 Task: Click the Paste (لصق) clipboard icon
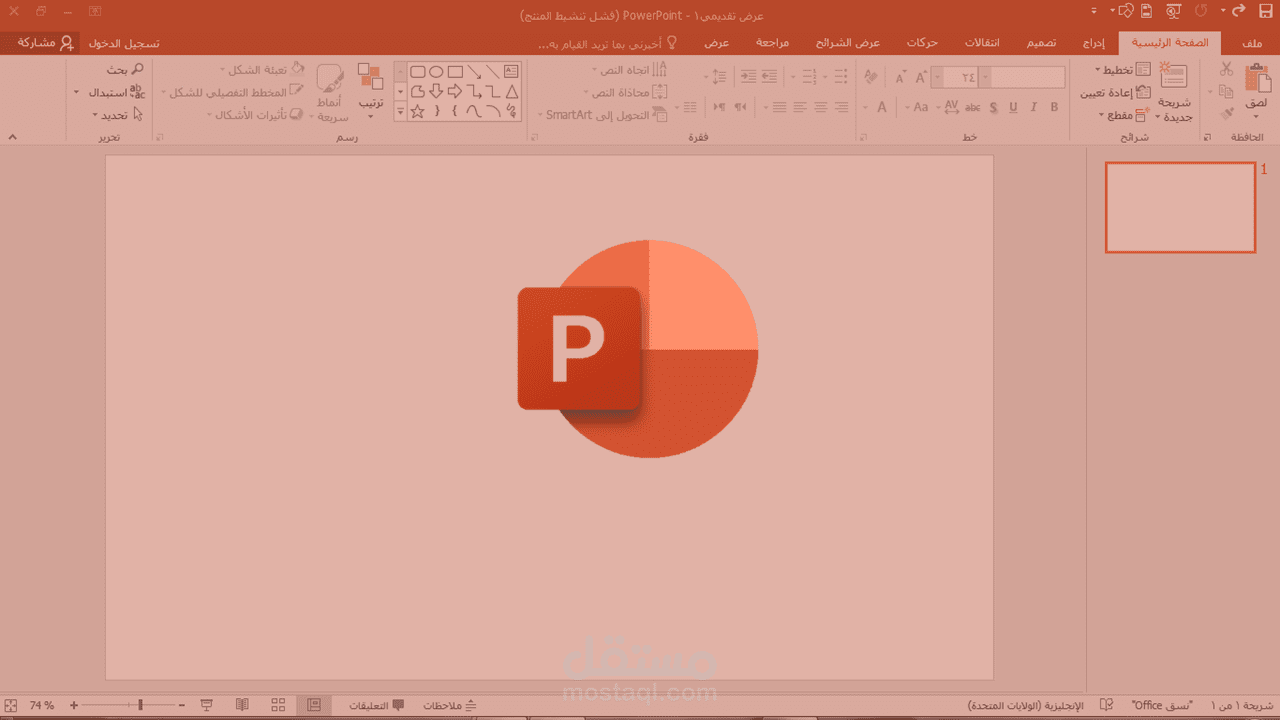point(1257,78)
